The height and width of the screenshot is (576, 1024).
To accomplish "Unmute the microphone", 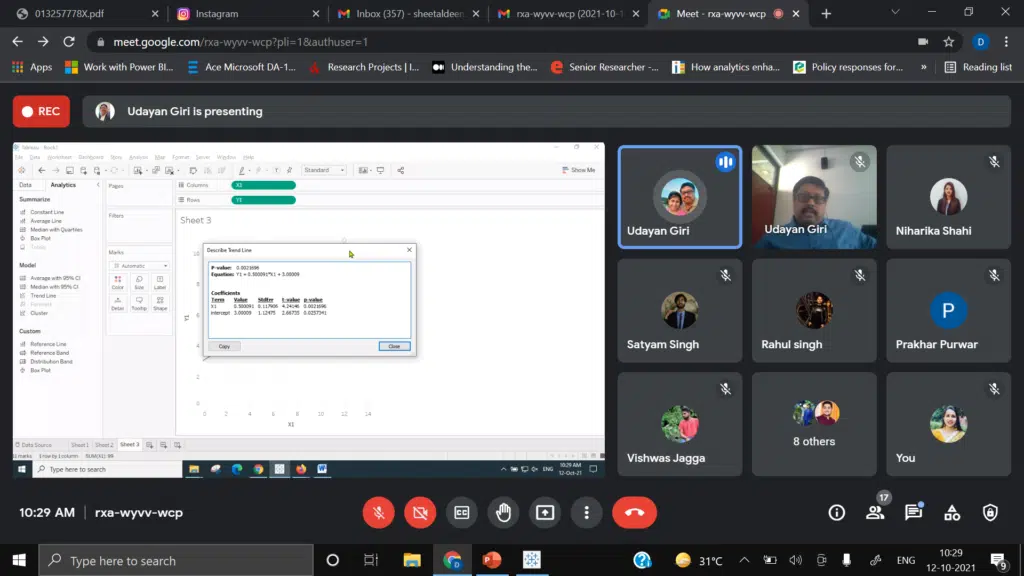I will coord(379,513).
